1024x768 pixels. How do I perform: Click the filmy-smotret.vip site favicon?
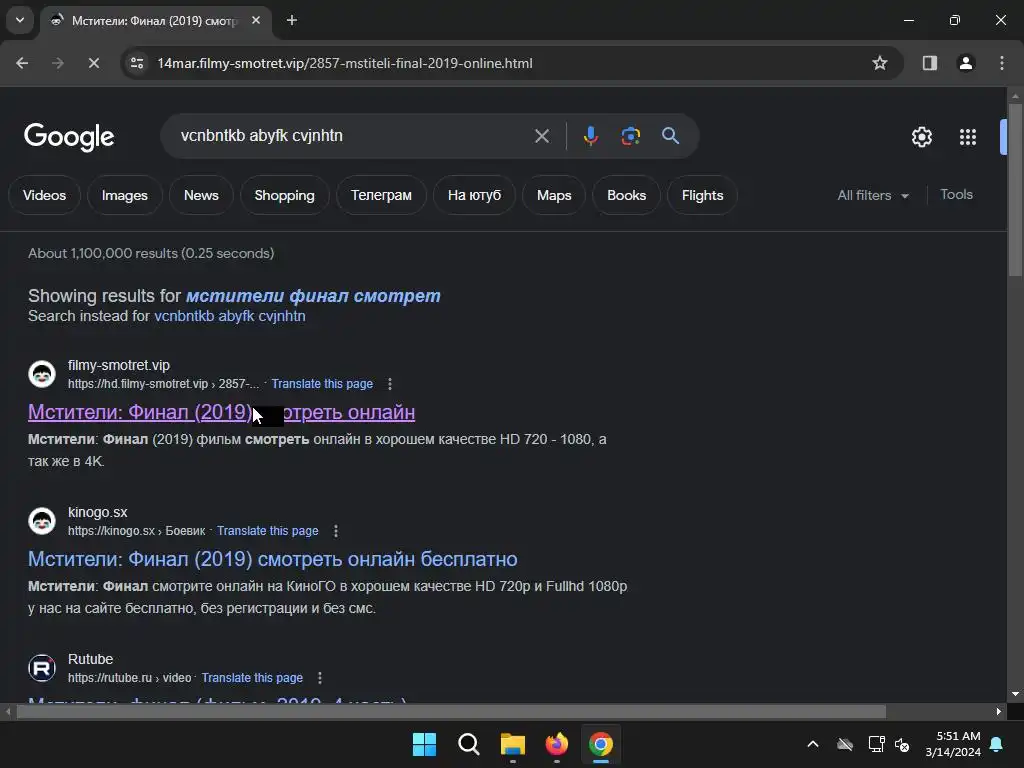coord(42,374)
